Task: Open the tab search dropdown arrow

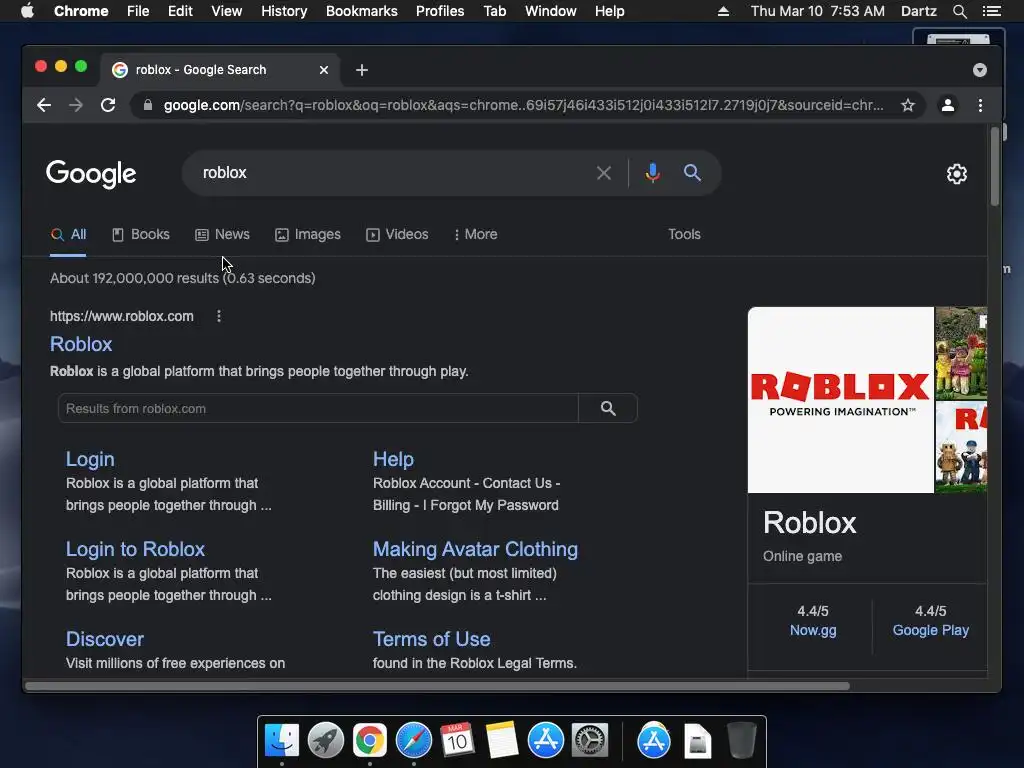Action: 980,70
